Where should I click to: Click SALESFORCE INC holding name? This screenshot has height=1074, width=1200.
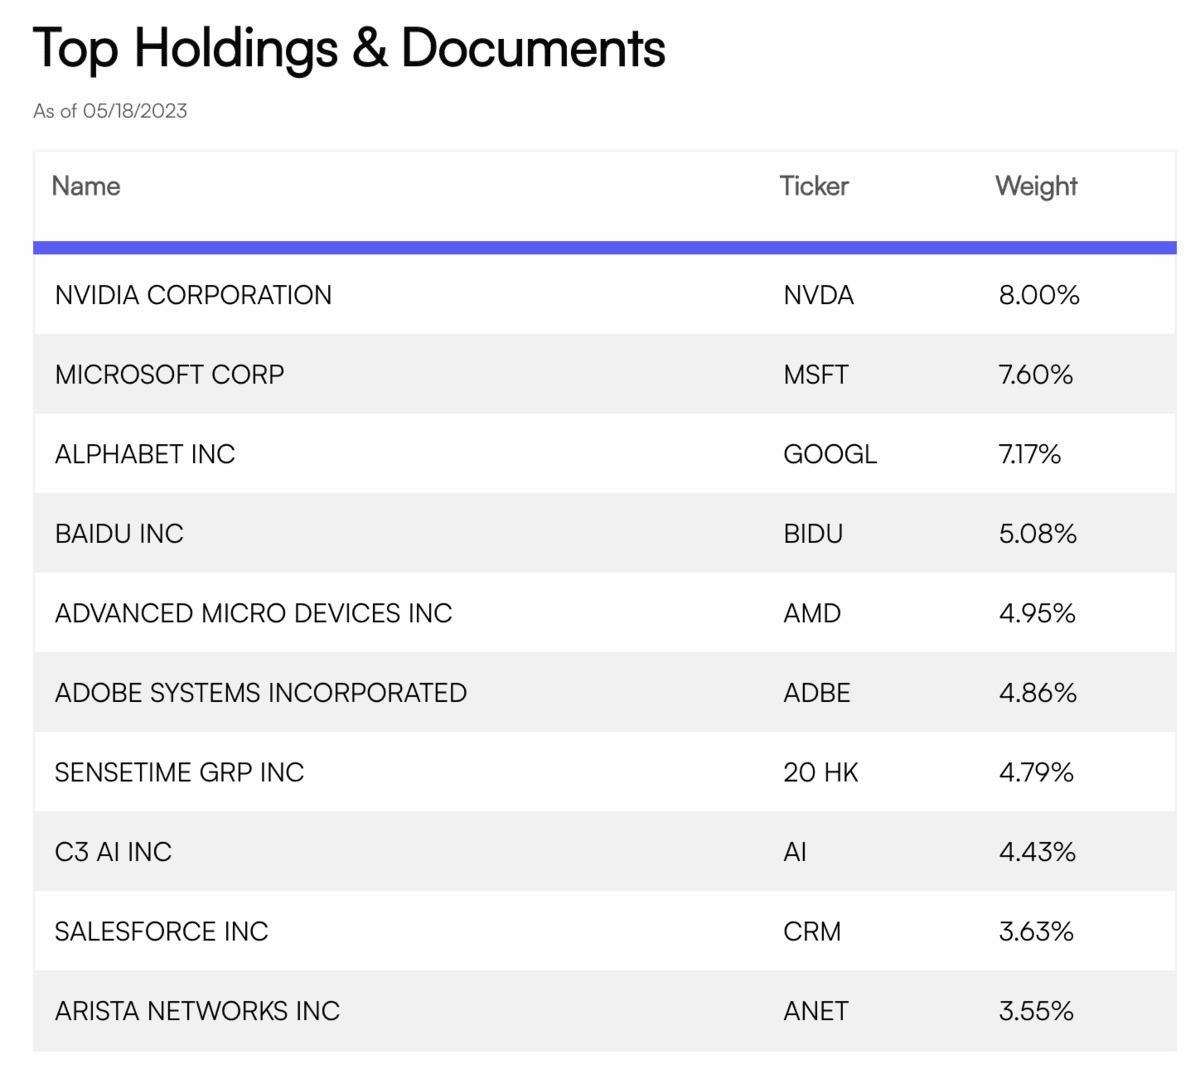(161, 932)
